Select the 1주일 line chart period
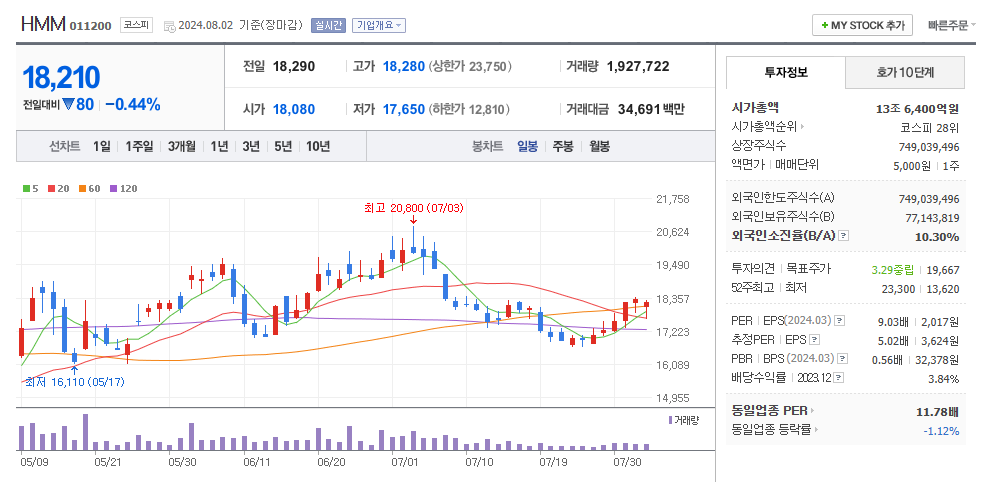This screenshot has height=482, width=987. point(139,147)
